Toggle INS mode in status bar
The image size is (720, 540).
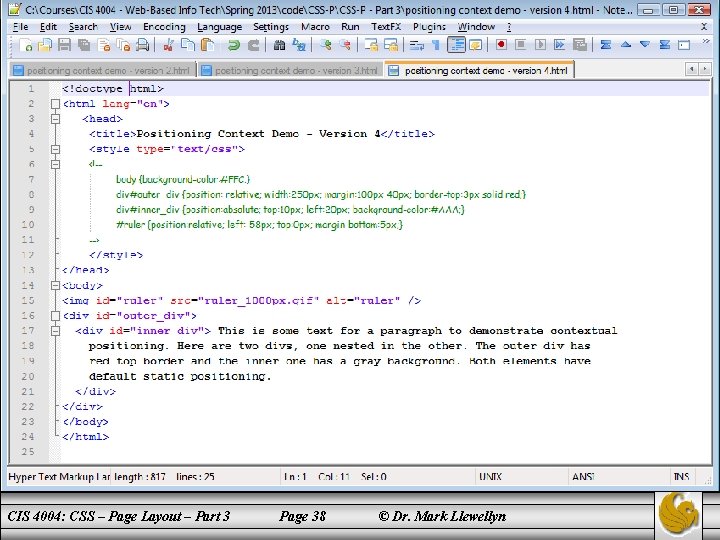coord(681,477)
